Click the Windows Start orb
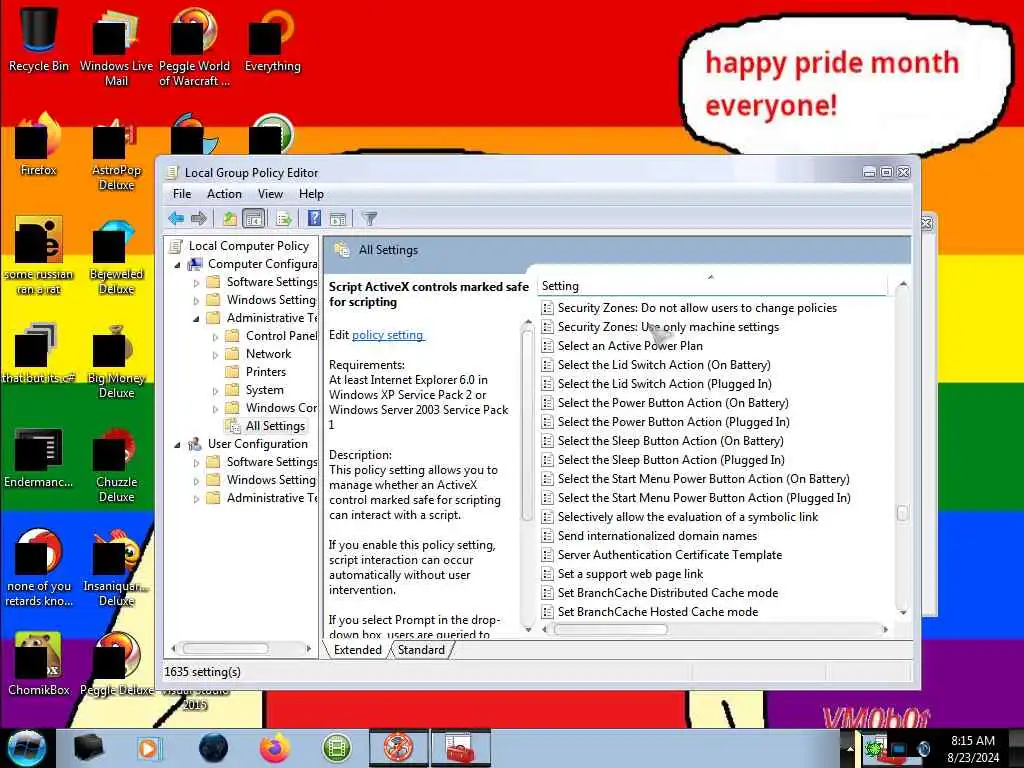 click(27, 748)
